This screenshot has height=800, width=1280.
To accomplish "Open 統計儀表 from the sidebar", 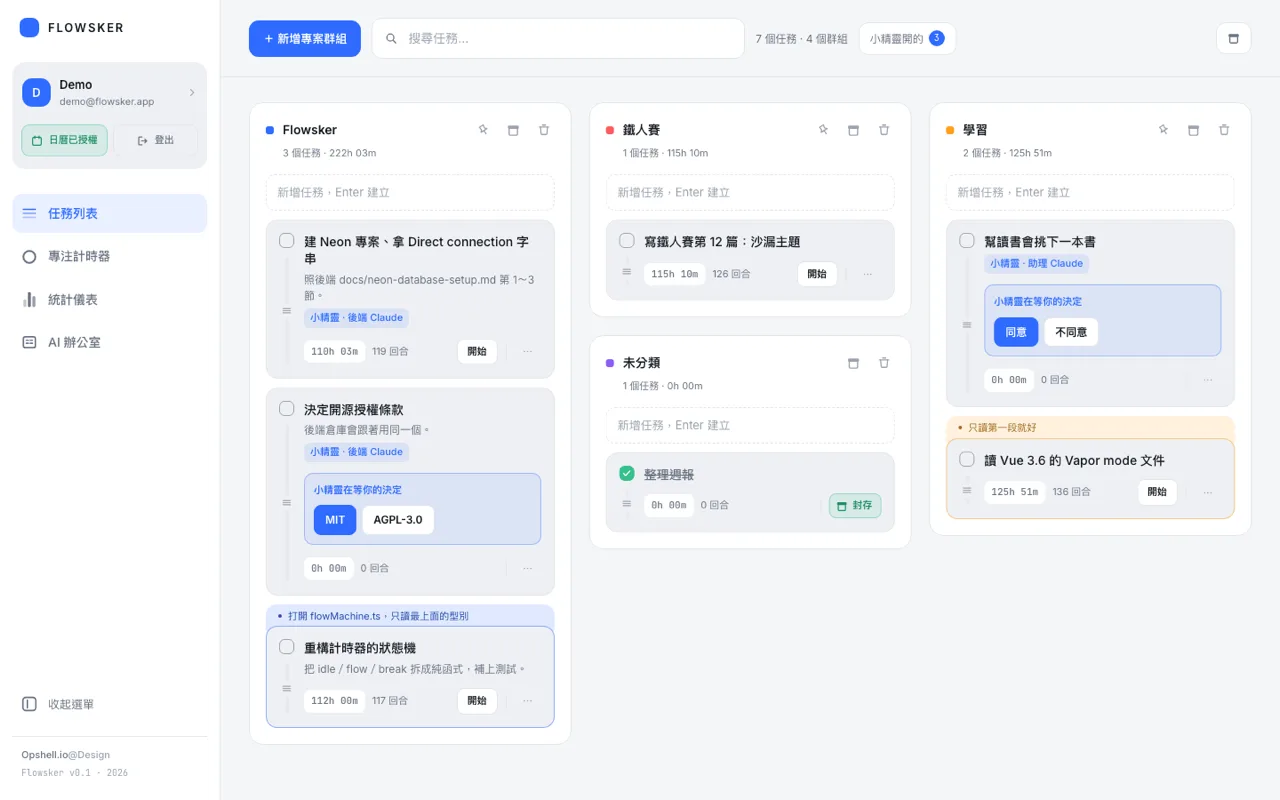I will tap(110, 299).
